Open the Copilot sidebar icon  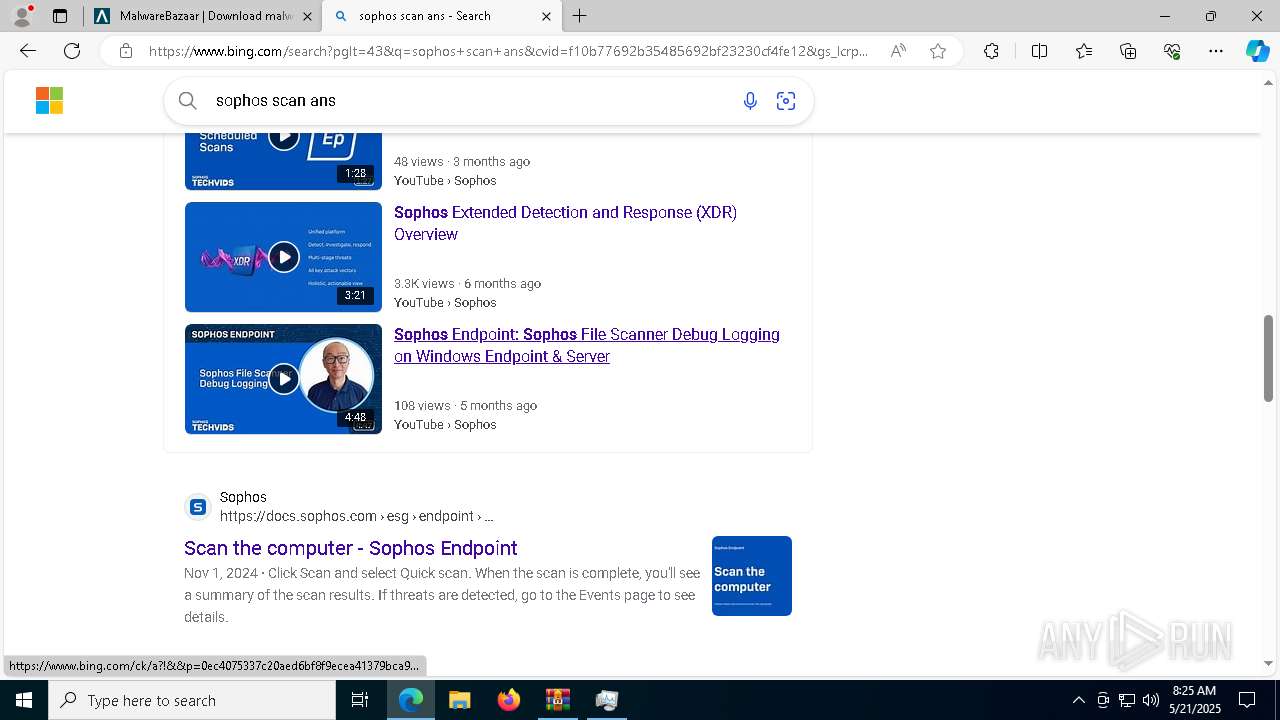[x=1257, y=51]
